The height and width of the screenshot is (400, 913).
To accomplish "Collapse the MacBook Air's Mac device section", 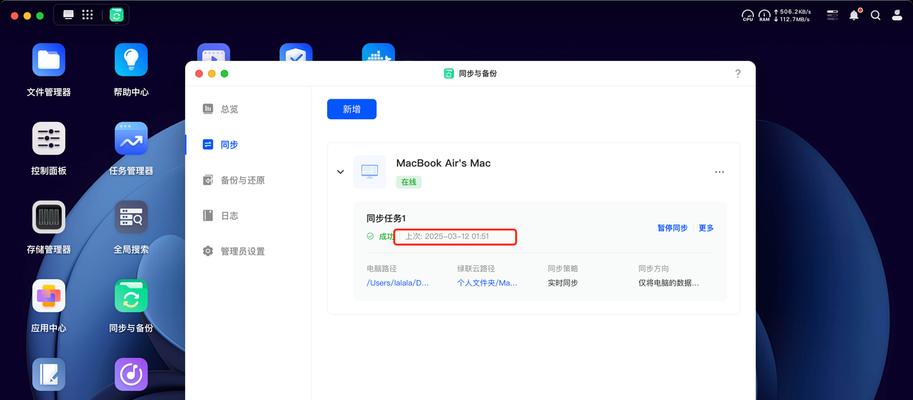I will coord(341,172).
